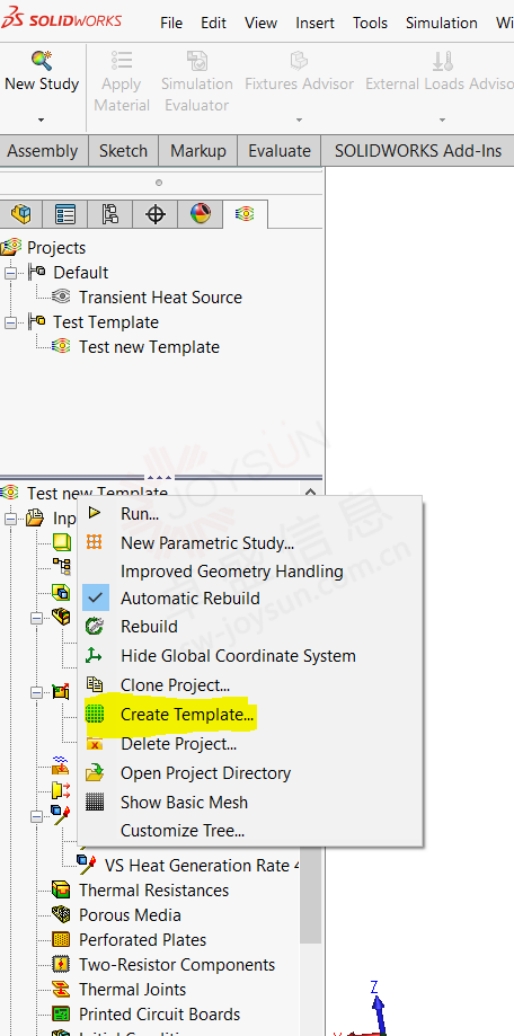Viewport: 514px width, 1036px height.
Task: Switch to the Evaluate ribbon tab
Action: coord(279,151)
